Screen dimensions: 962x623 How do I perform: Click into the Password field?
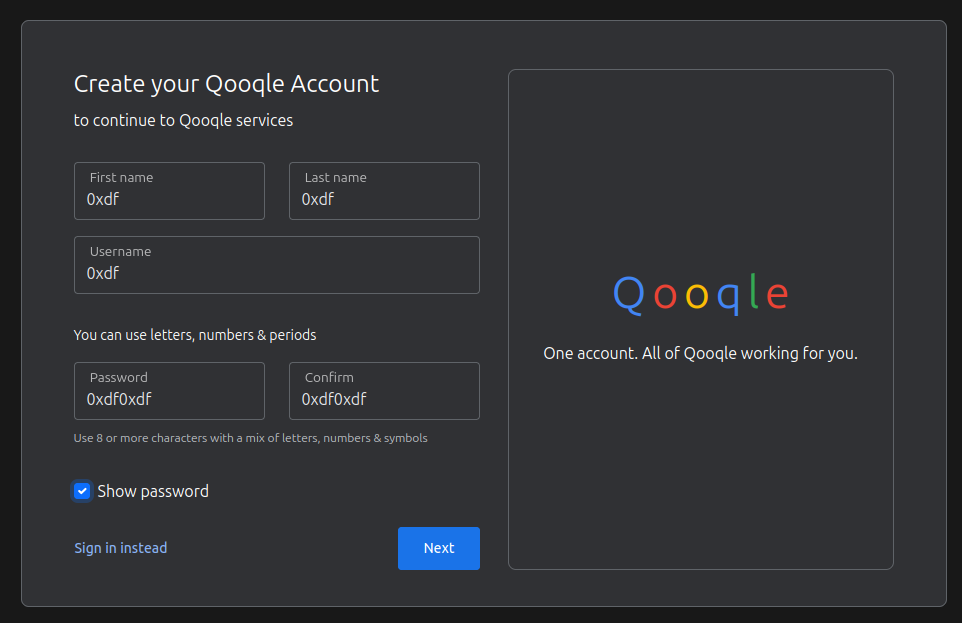169,391
